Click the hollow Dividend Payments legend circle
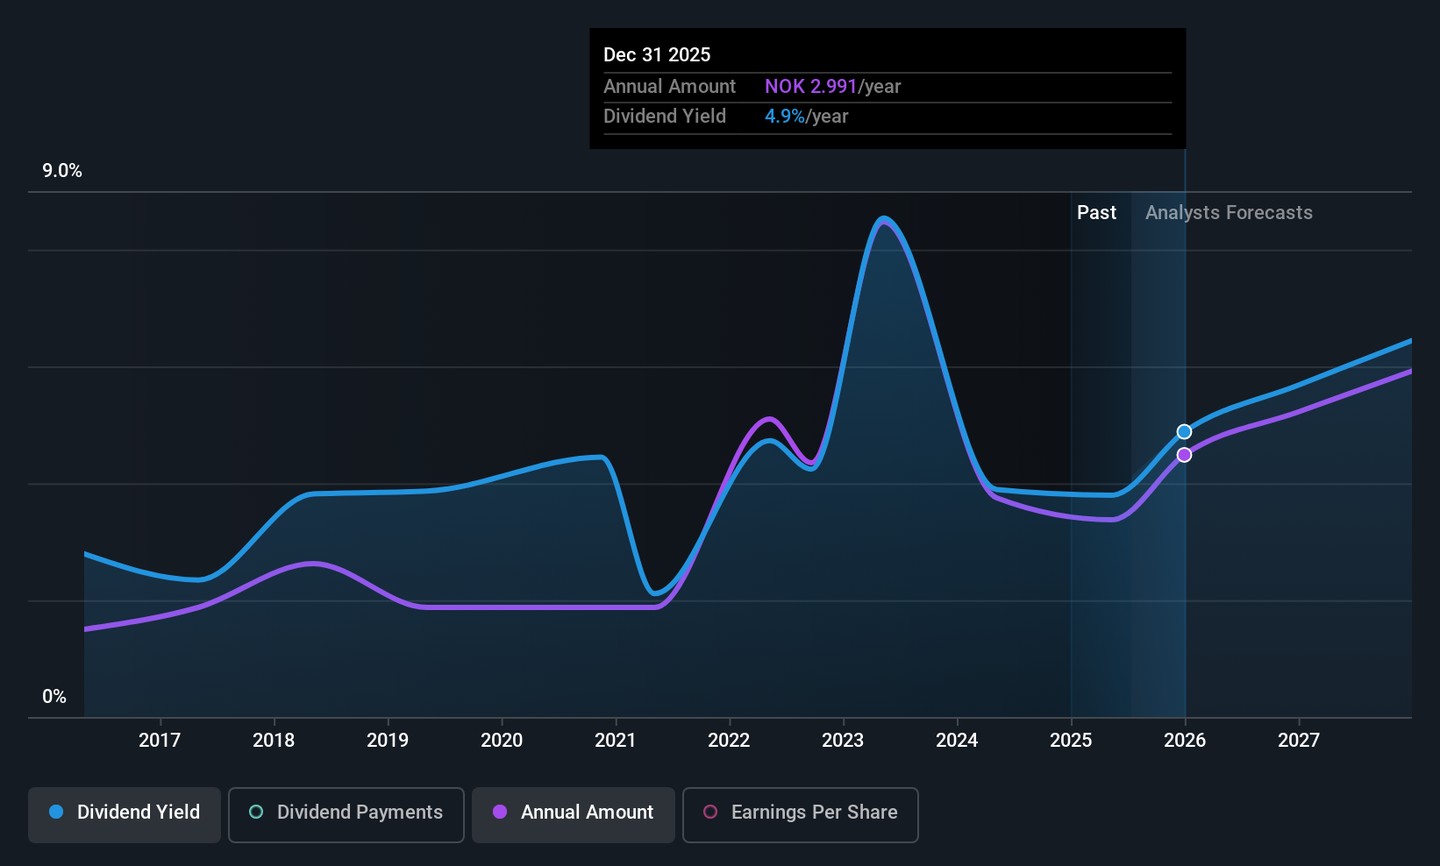 [256, 812]
